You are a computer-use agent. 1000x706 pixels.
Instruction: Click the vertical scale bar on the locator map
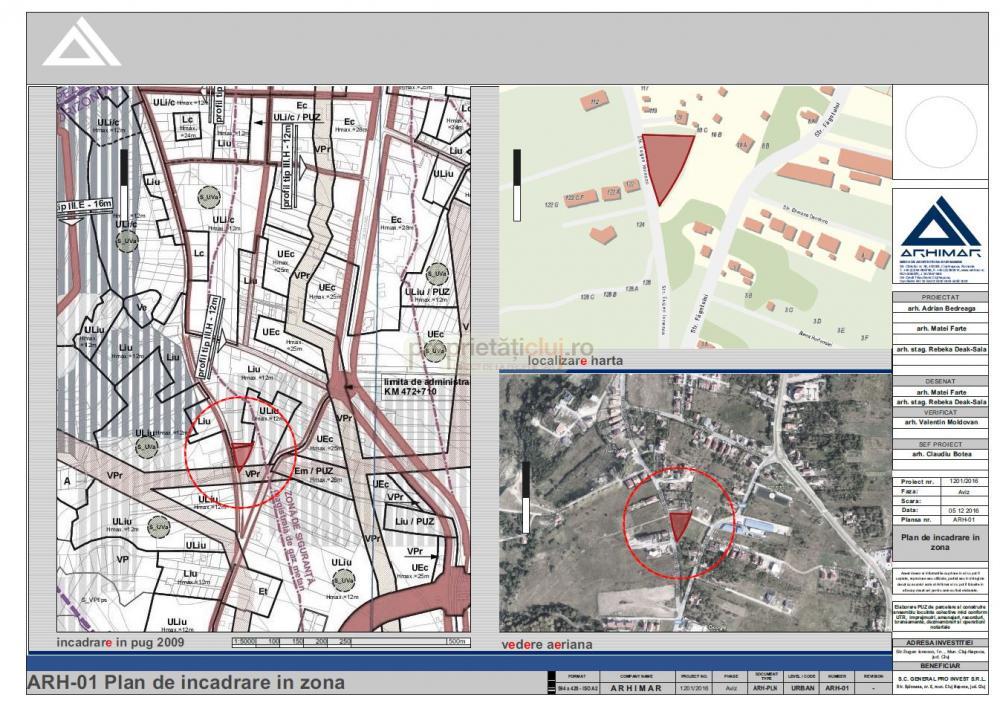tap(517, 185)
